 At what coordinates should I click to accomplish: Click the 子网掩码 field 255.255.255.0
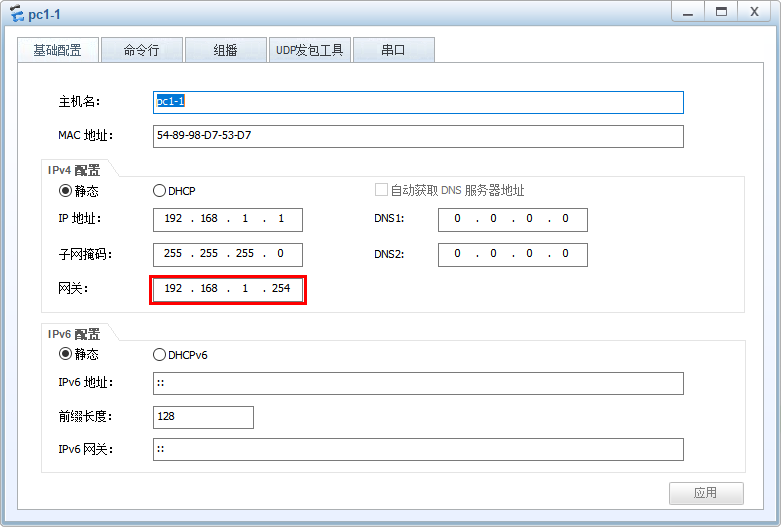[228, 255]
